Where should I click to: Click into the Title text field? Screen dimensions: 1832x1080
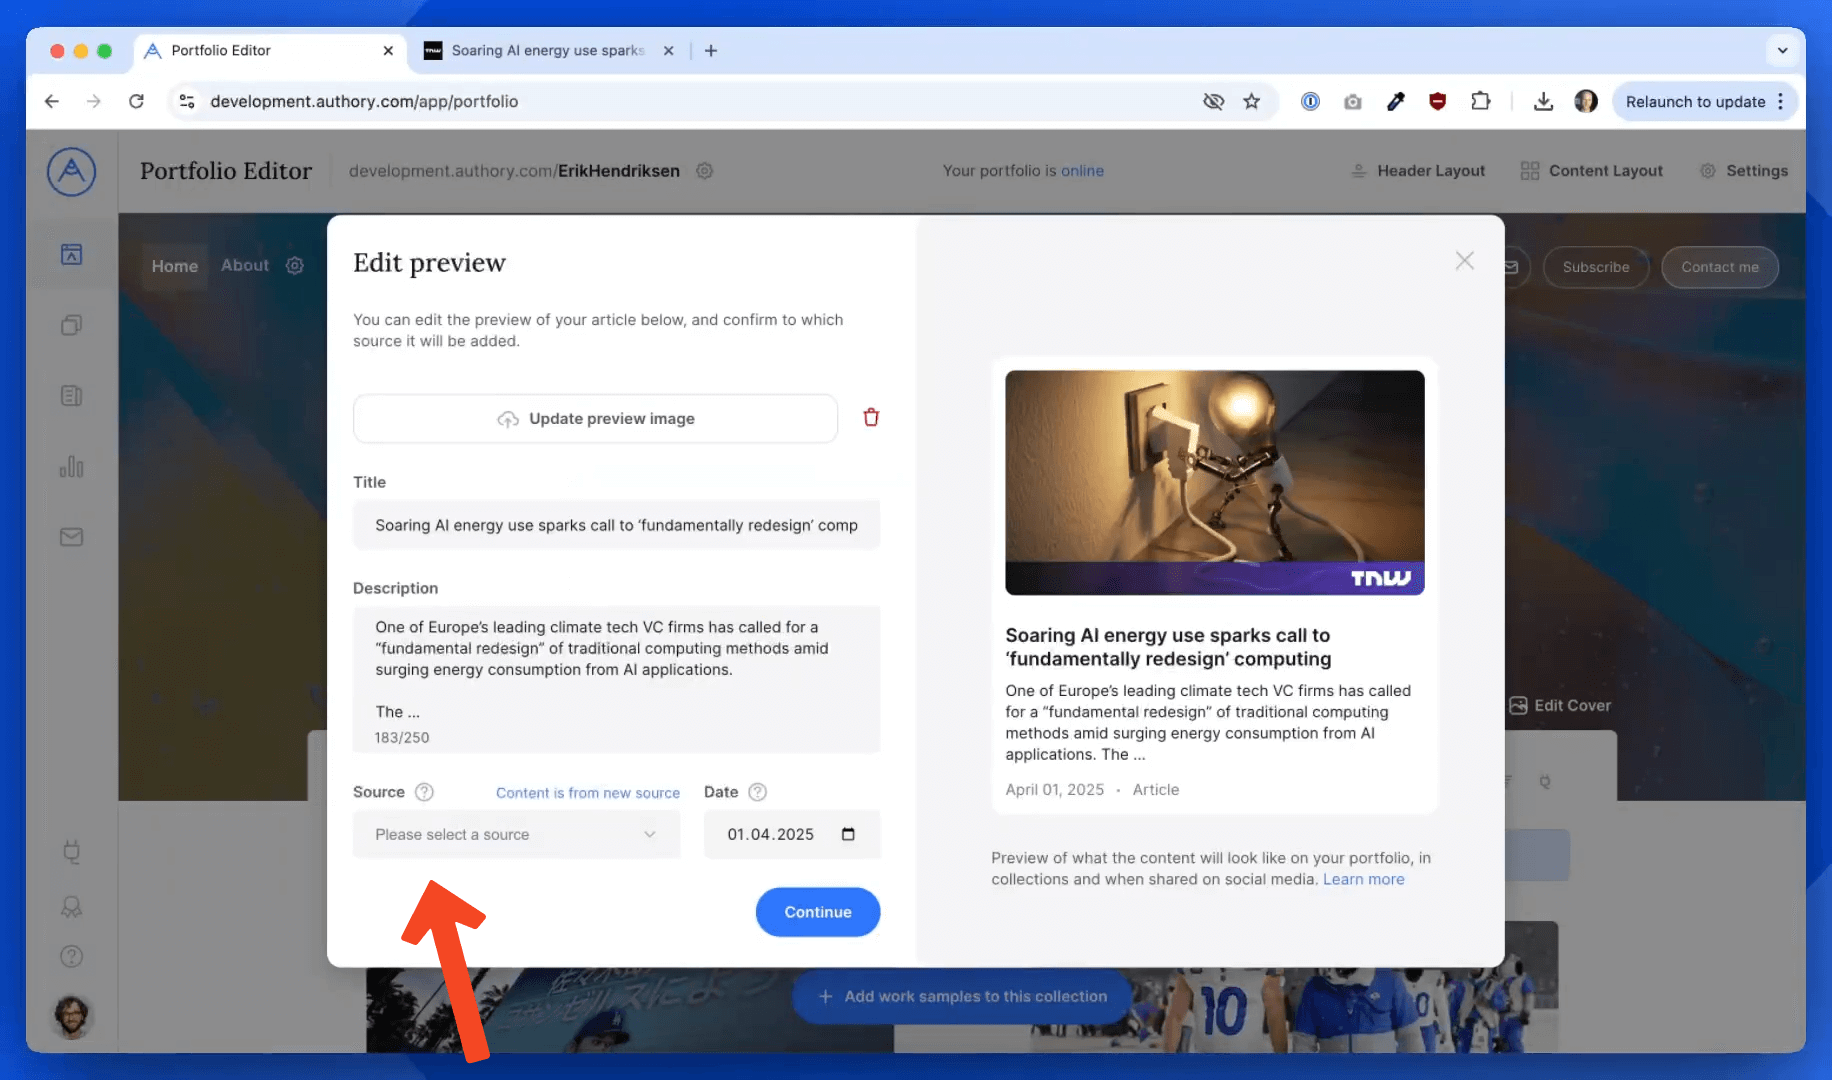[x=616, y=525]
